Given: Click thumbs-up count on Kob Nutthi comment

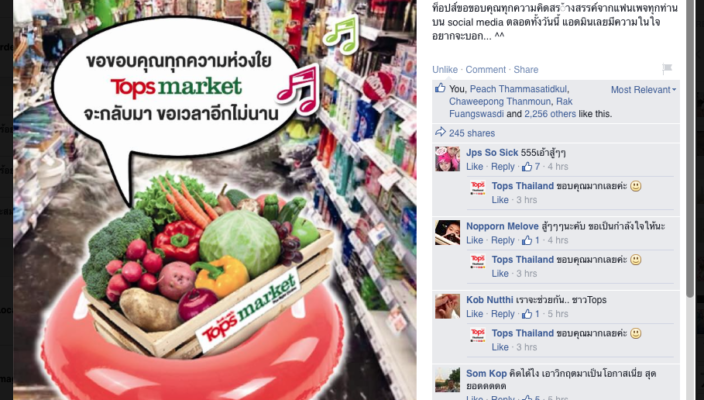Looking at the screenshot, I should coord(530,314).
